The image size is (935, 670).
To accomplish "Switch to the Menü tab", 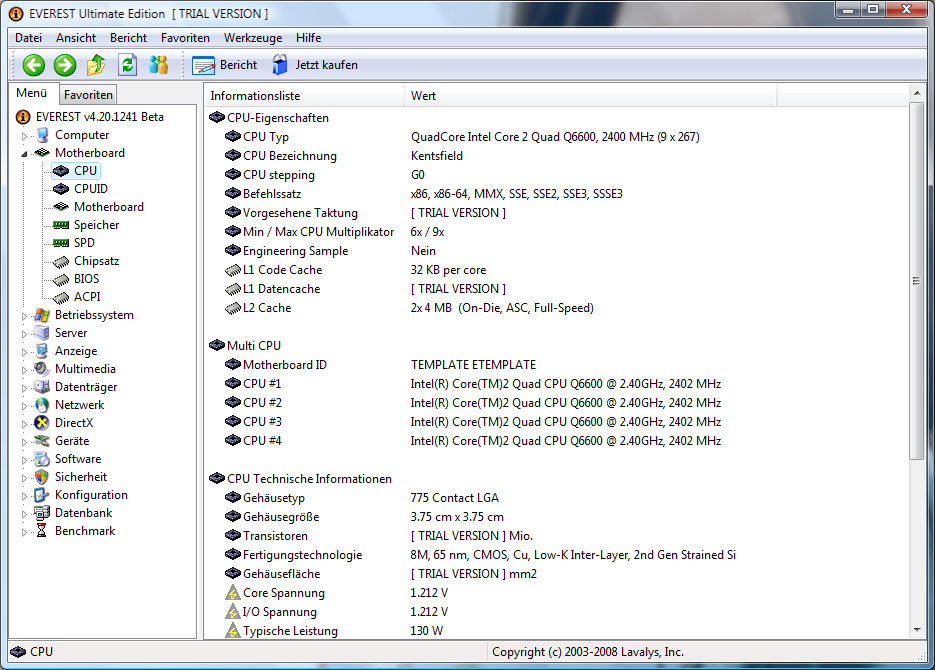I will coord(32,93).
